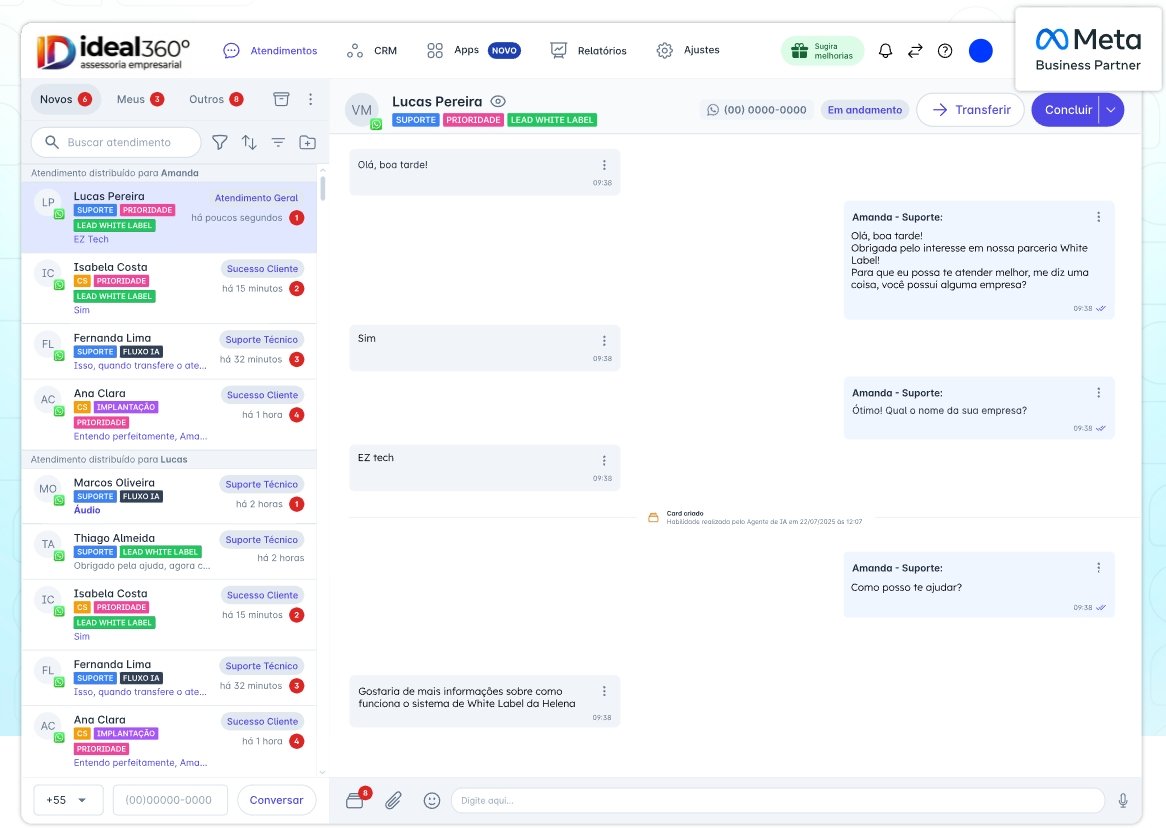Open the new folder icon near search
1166x828 pixels.
(307, 142)
